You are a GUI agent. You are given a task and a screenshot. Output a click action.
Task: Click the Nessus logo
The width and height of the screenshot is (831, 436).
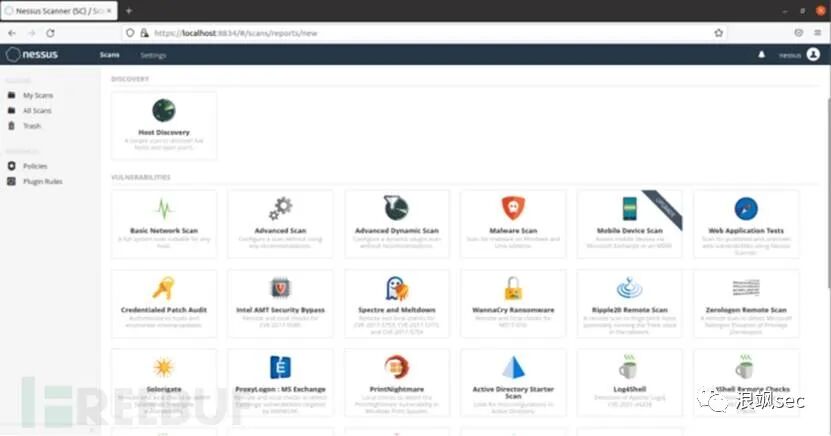tap(32, 54)
